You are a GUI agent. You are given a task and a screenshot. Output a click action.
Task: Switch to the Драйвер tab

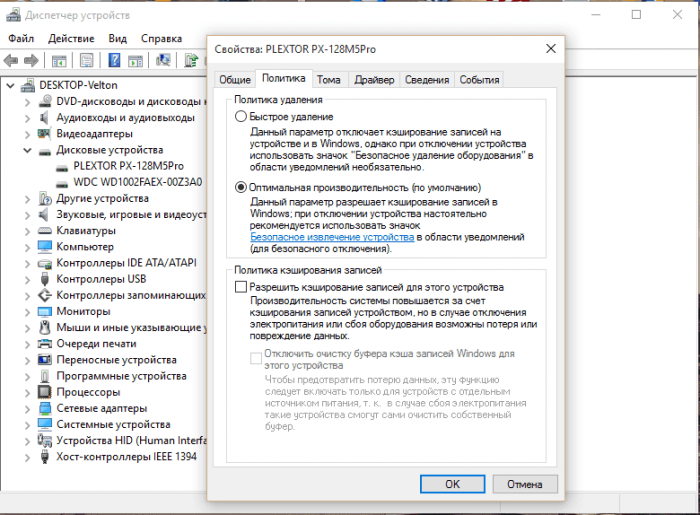[x=374, y=80]
